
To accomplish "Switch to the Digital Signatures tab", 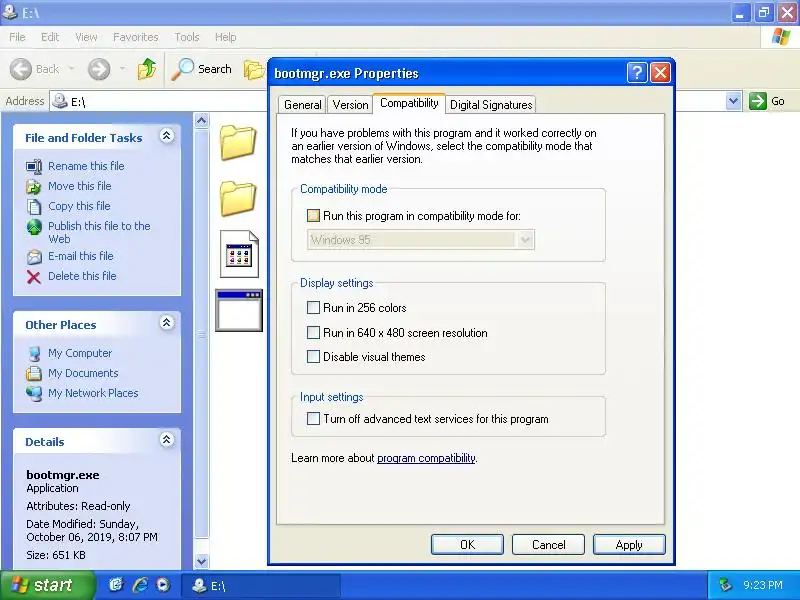I will point(491,105).
